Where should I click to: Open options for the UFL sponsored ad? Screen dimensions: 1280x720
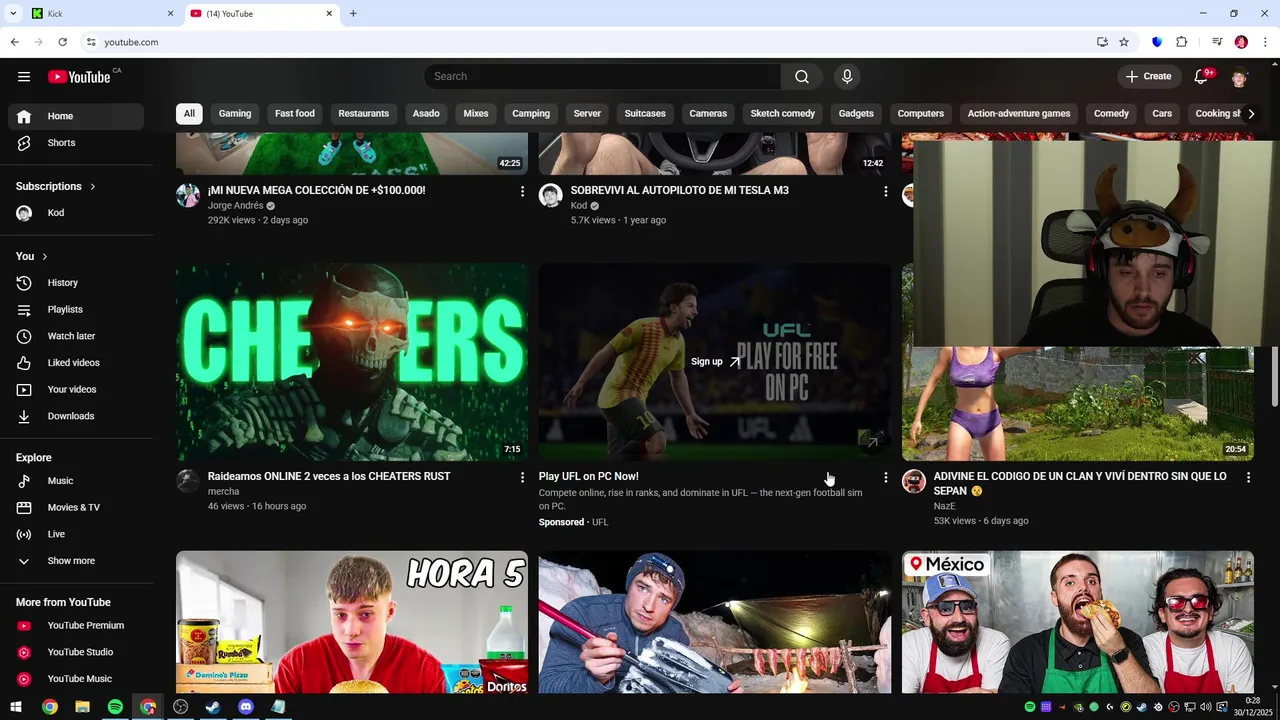pyautogui.click(x=885, y=478)
